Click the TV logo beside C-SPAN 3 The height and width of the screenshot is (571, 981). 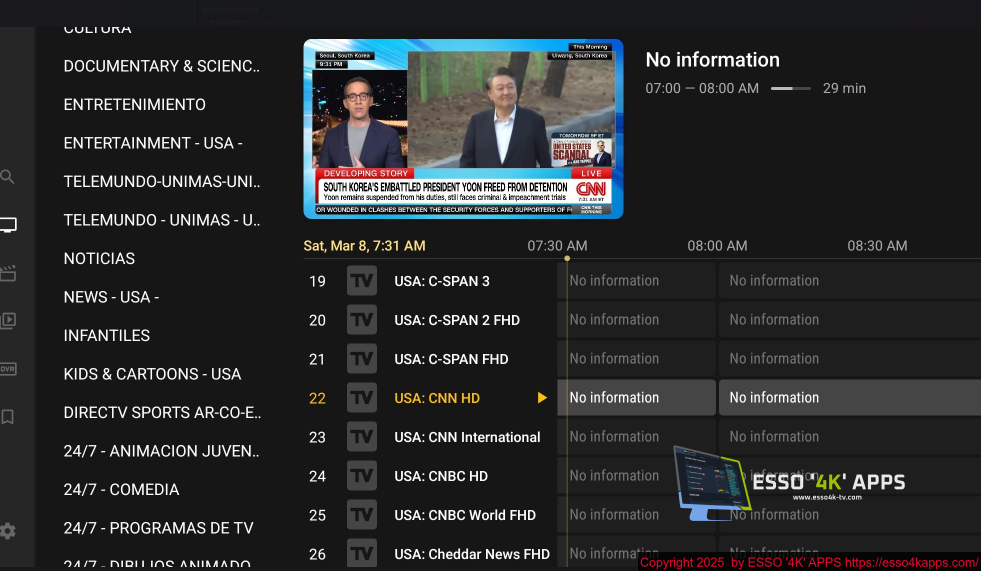[361, 281]
